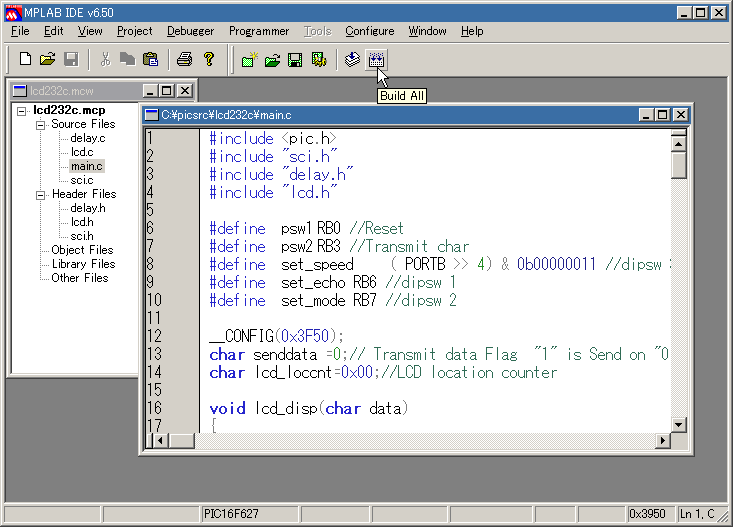Click the void lcd_disp(char data) line

point(309,408)
